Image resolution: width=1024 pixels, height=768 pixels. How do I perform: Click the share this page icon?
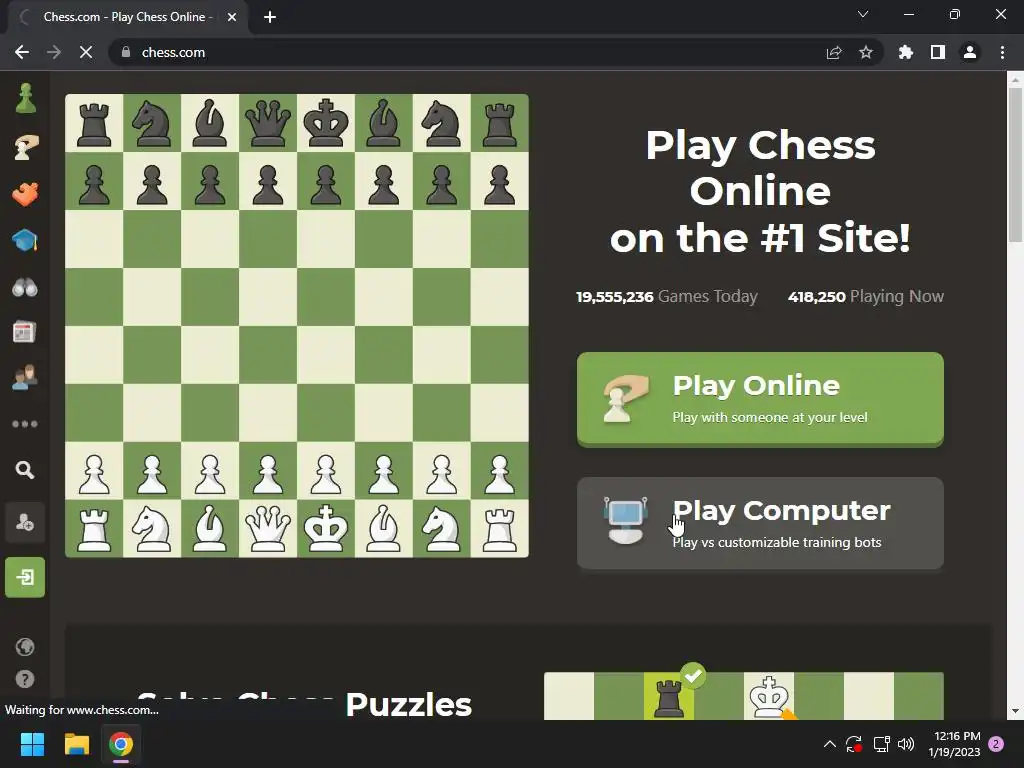tap(834, 52)
